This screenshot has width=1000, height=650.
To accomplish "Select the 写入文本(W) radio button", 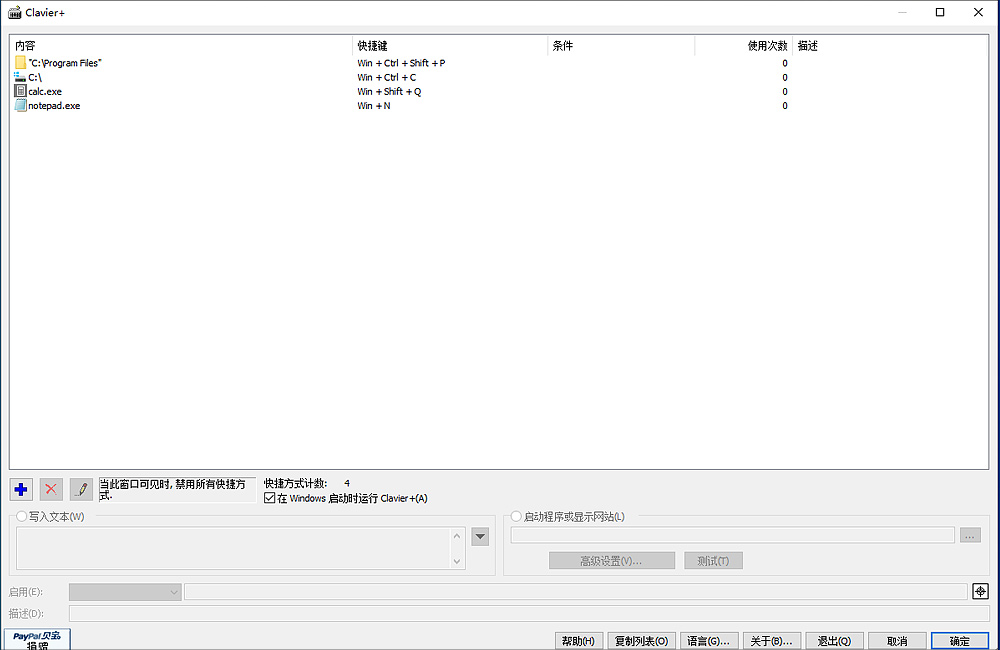I will (22, 517).
